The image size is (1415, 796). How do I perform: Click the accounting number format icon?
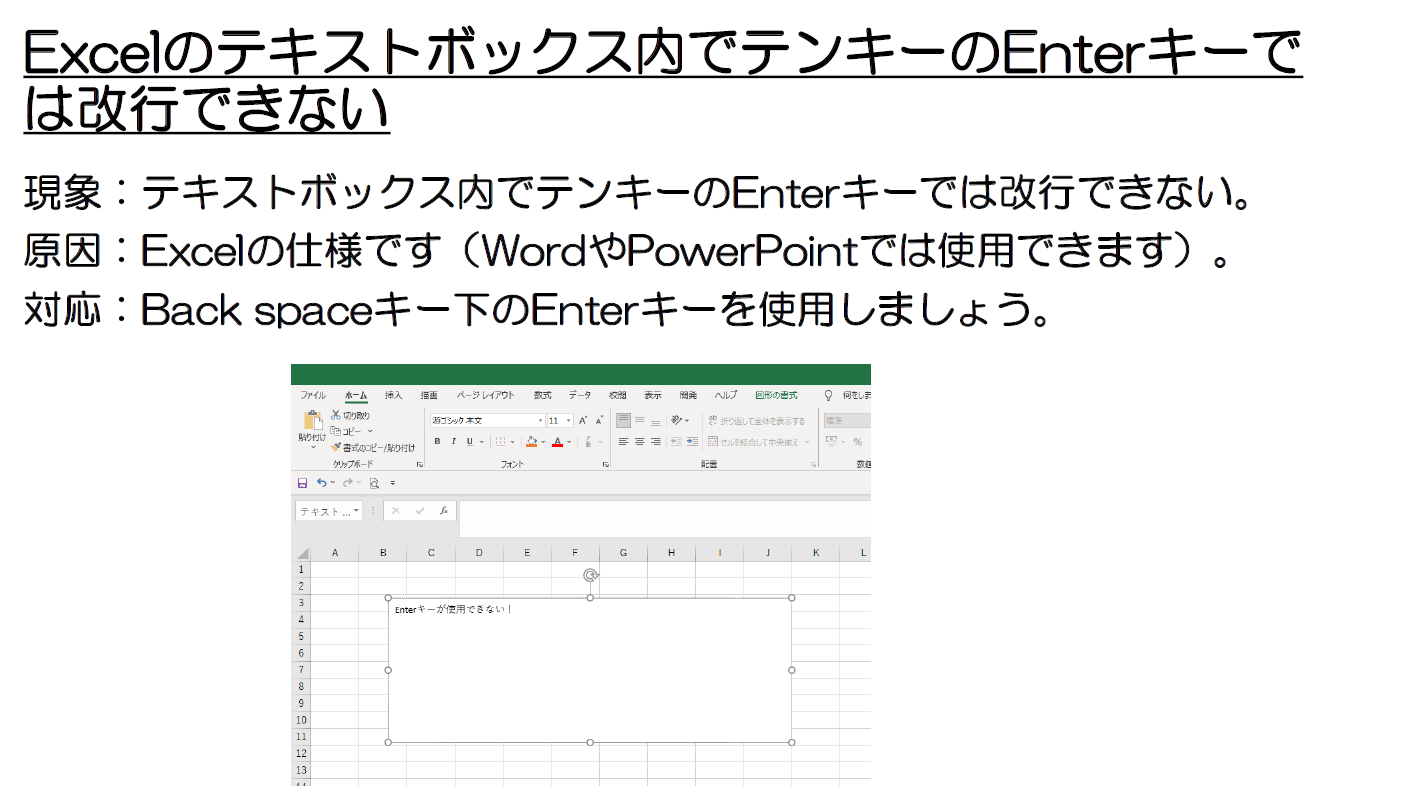[x=831, y=441]
